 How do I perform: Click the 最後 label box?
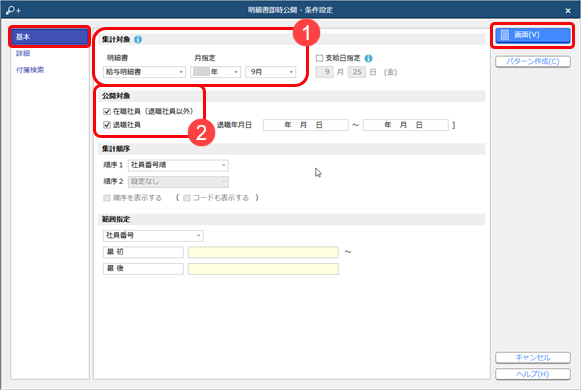point(143,269)
